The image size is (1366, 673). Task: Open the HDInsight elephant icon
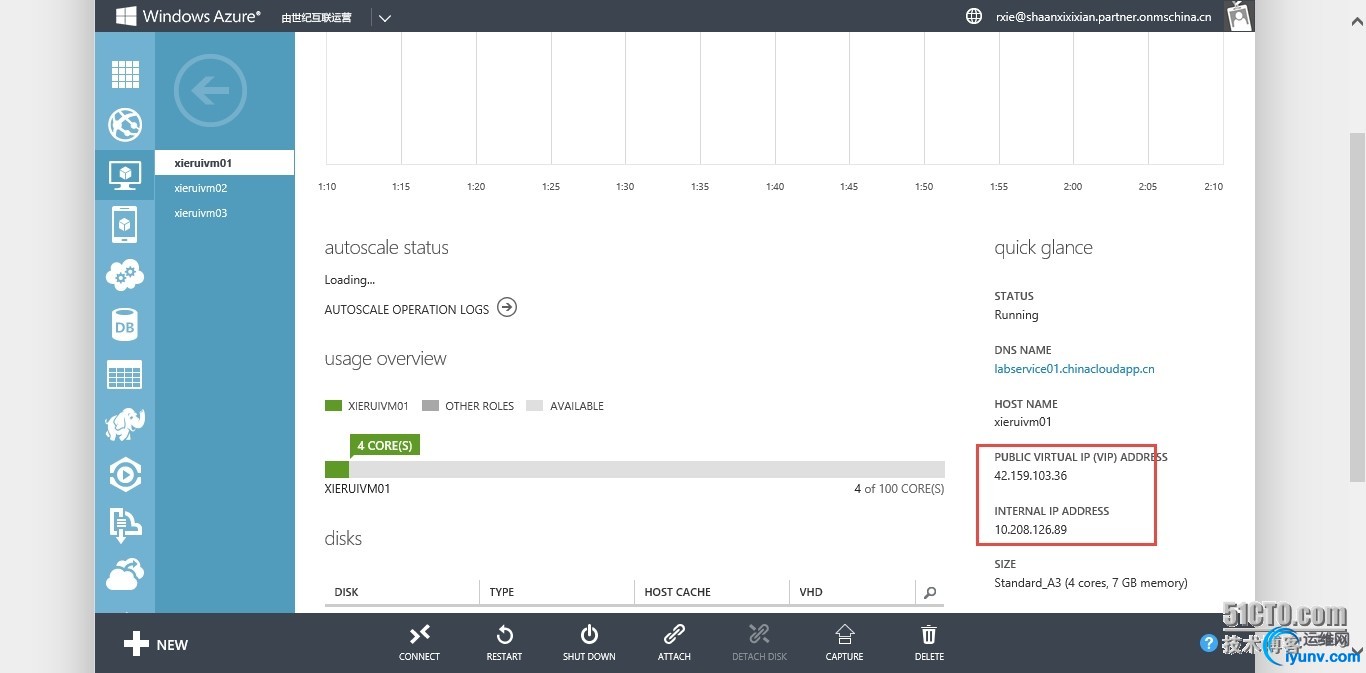[x=125, y=425]
